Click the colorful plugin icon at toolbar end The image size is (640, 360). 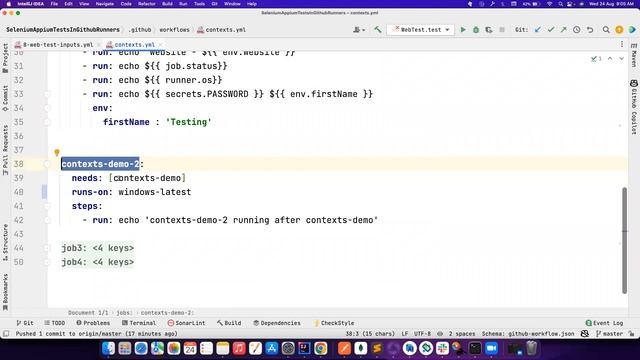click(632, 29)
